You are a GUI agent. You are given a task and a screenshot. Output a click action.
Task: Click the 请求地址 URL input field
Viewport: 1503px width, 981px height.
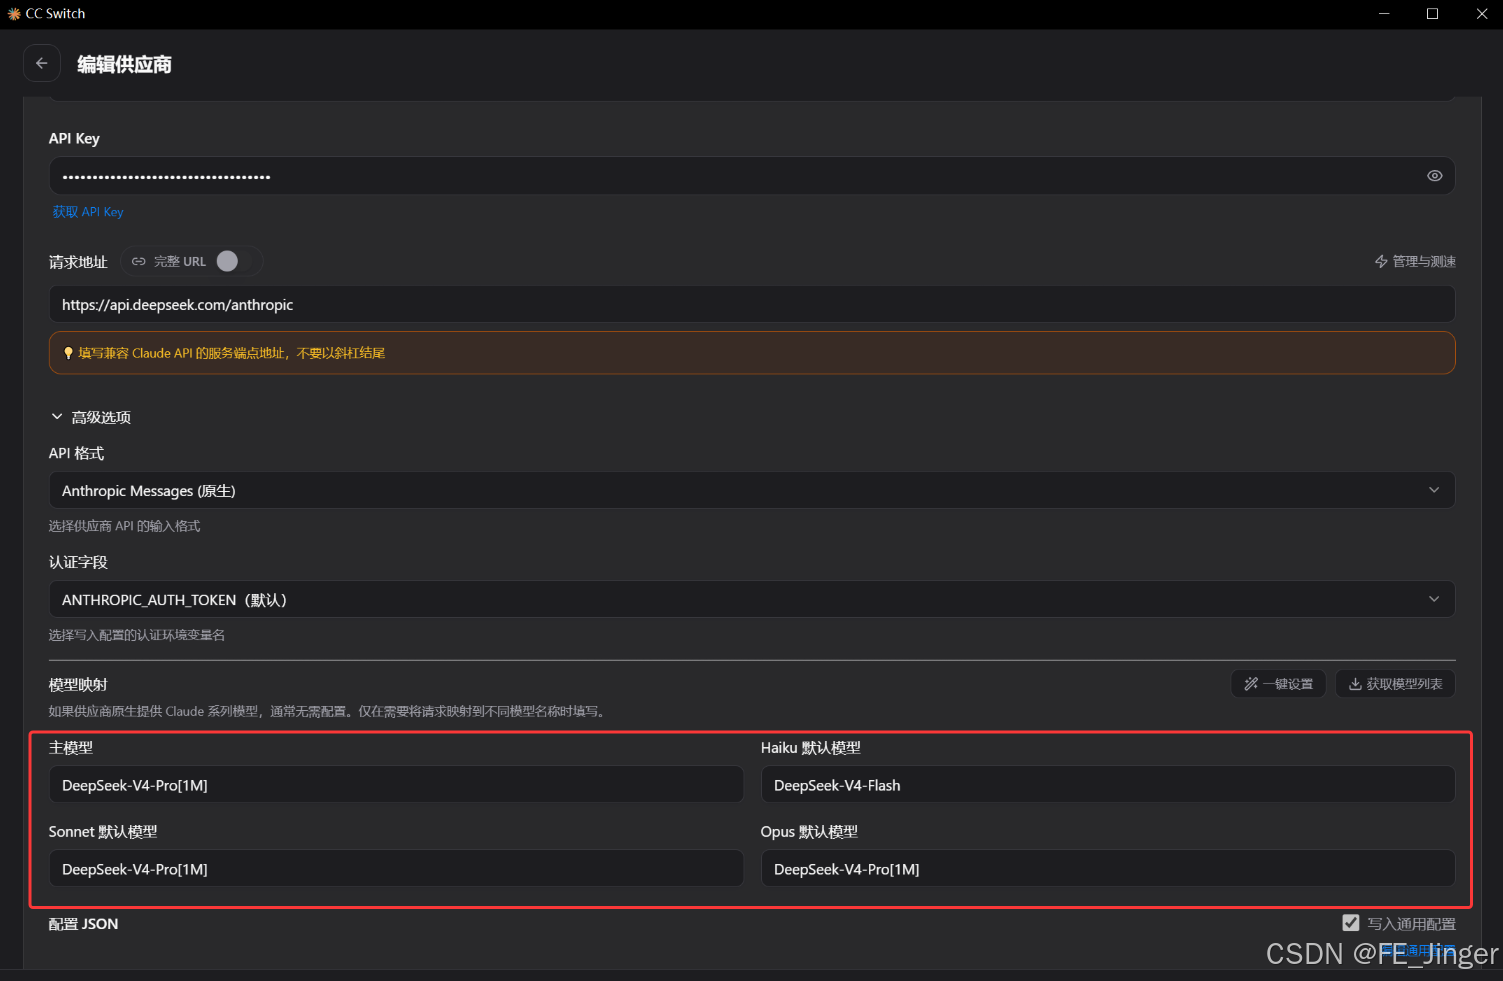point(752,304)
